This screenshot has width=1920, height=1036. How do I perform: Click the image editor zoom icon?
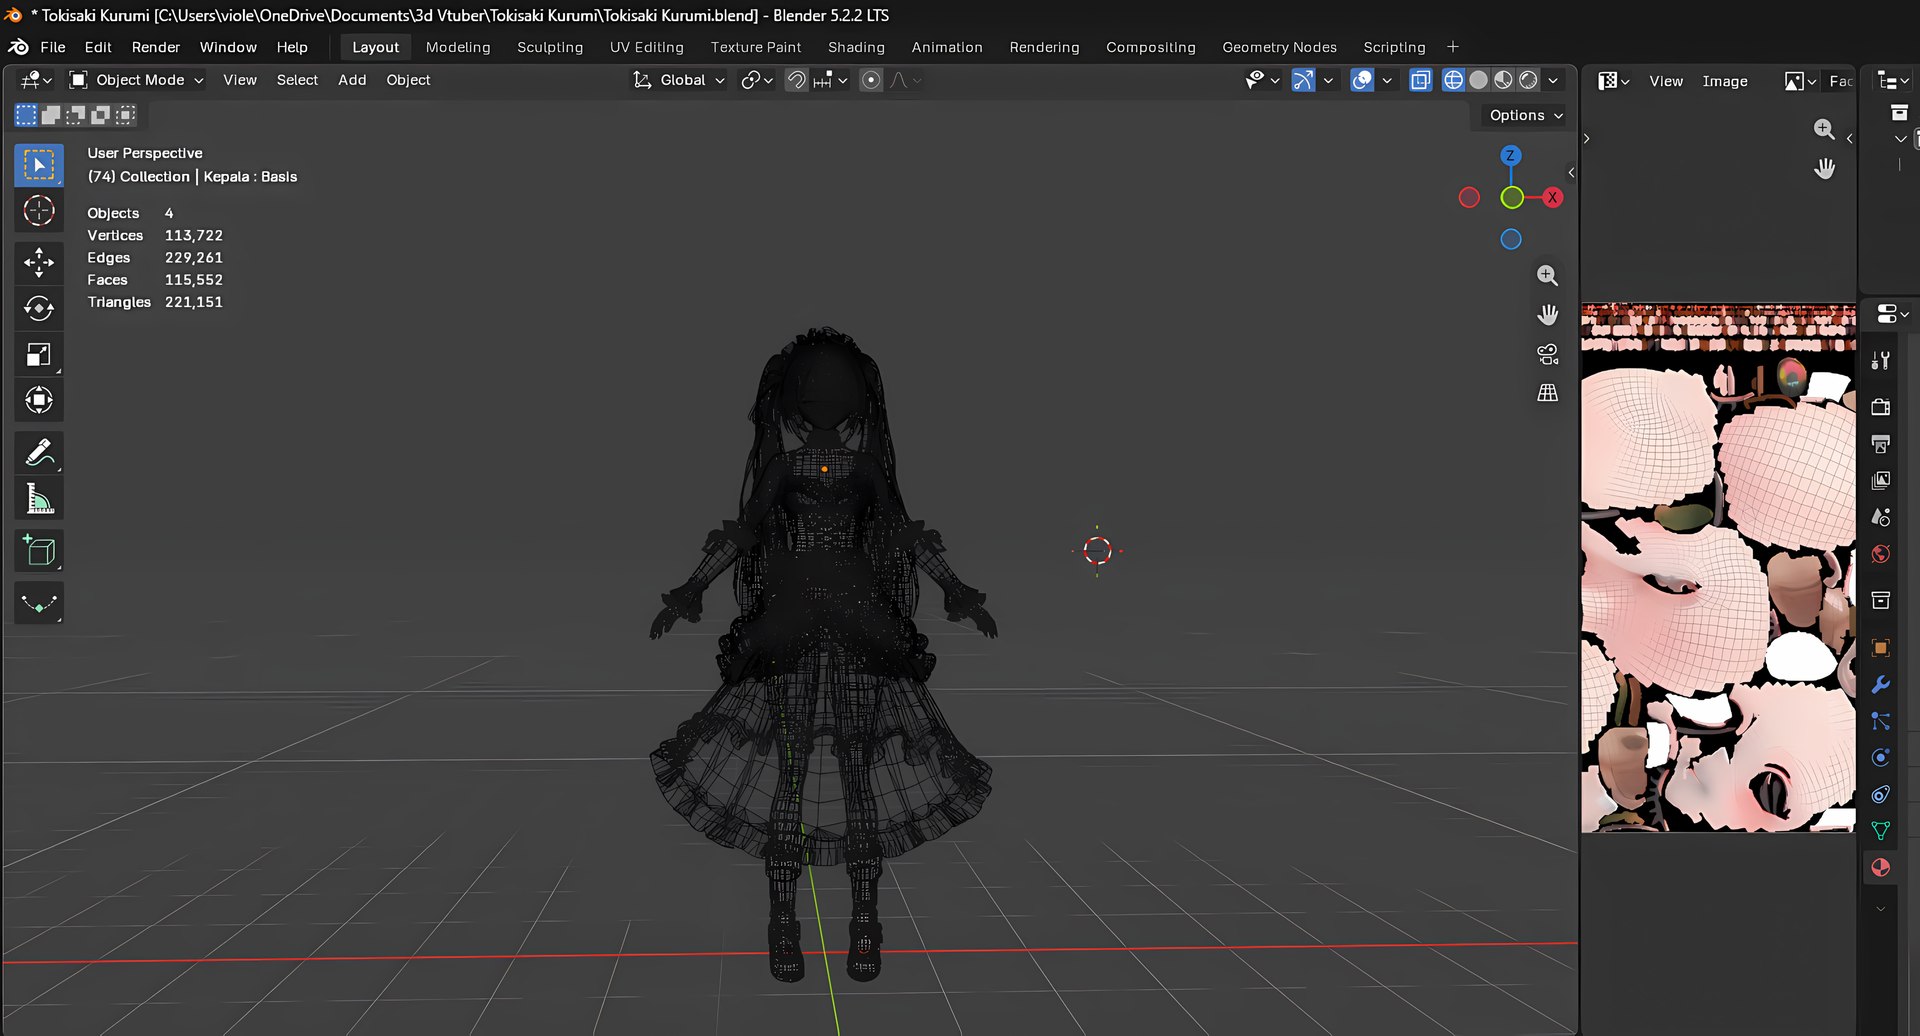[x=1824, y=129]
